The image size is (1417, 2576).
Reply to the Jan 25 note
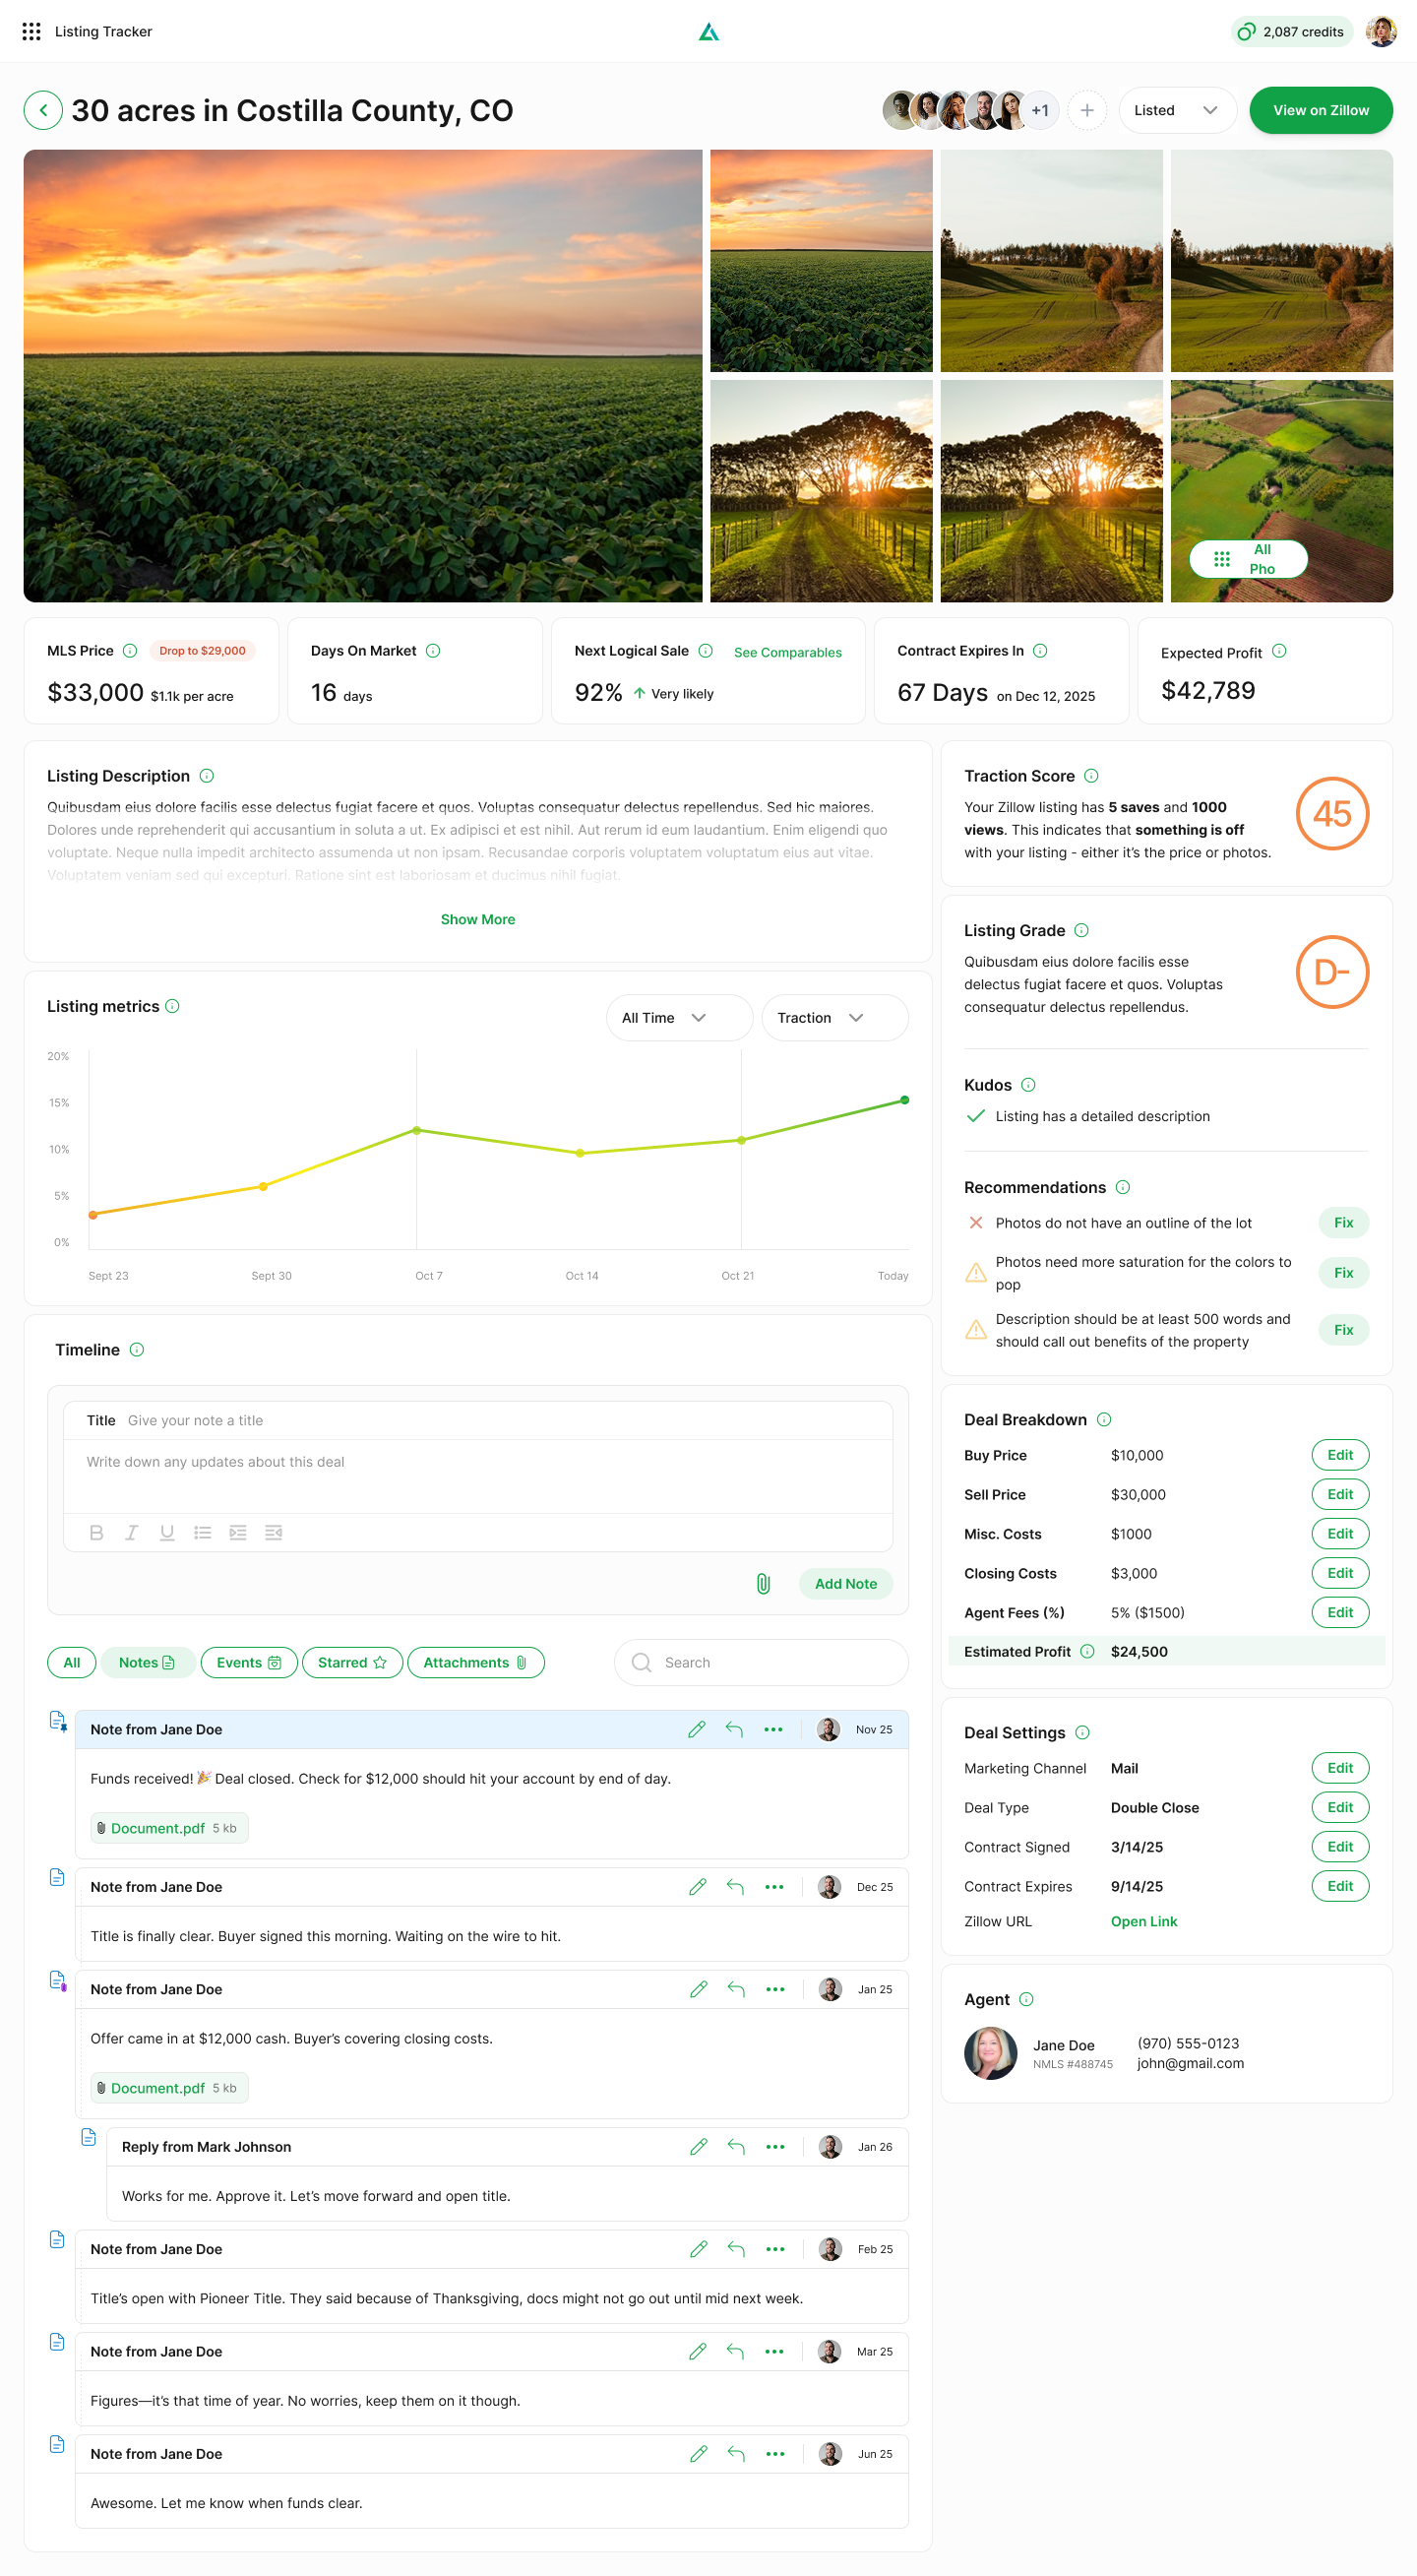(x=736, y=1990)
